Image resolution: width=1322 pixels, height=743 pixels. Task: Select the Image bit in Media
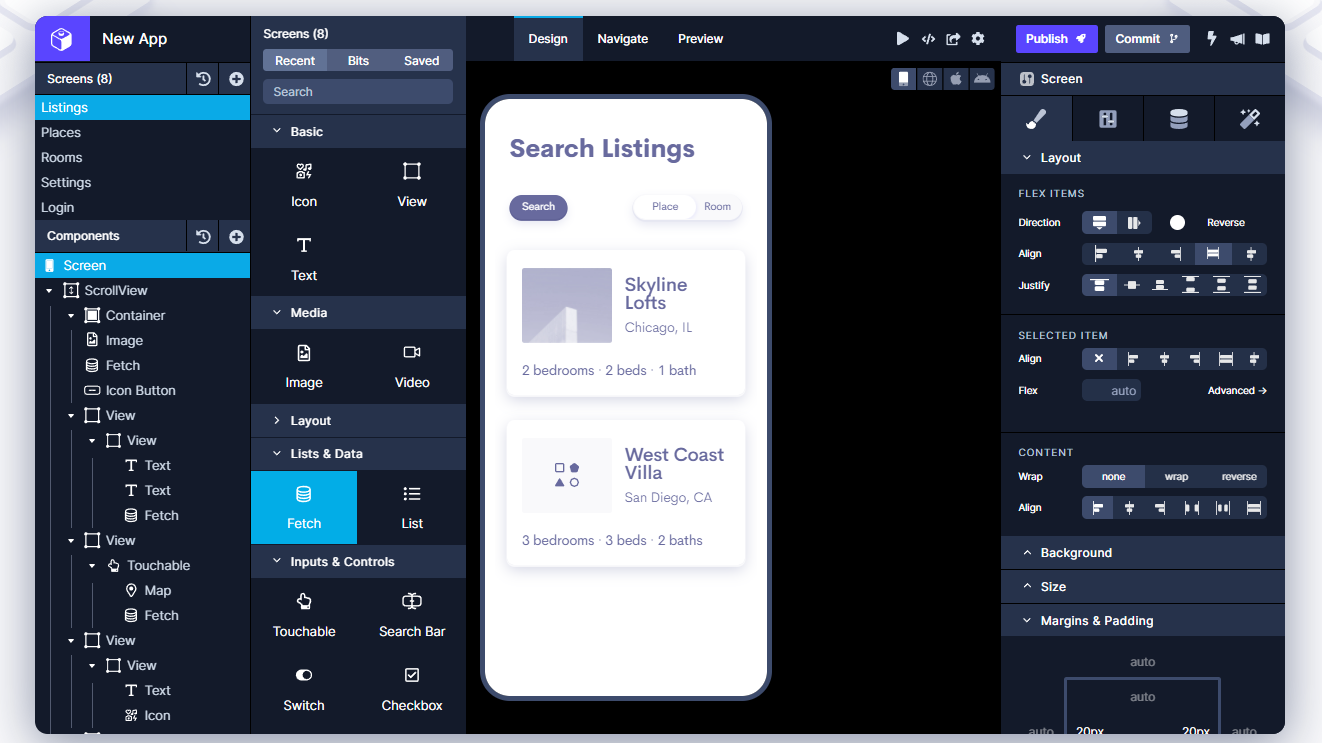point(304,366)
